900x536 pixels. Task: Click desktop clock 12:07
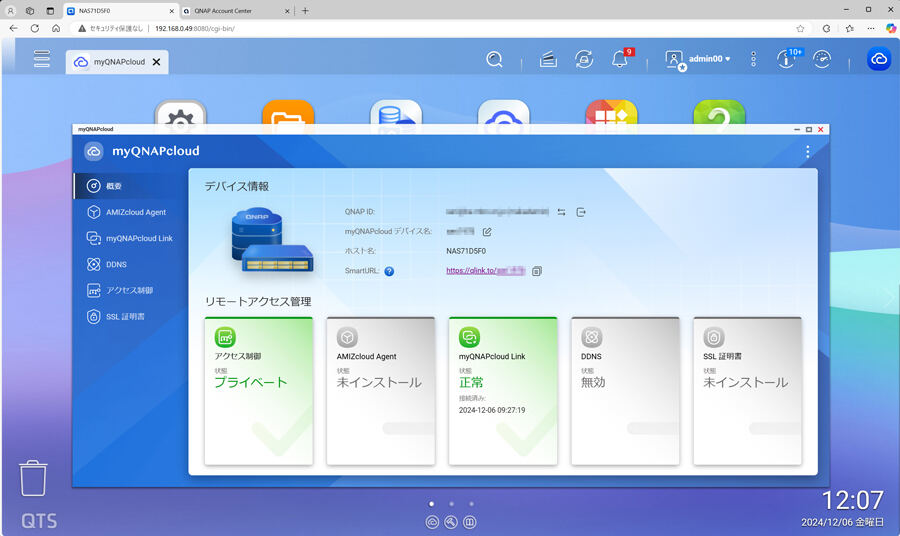853,500
